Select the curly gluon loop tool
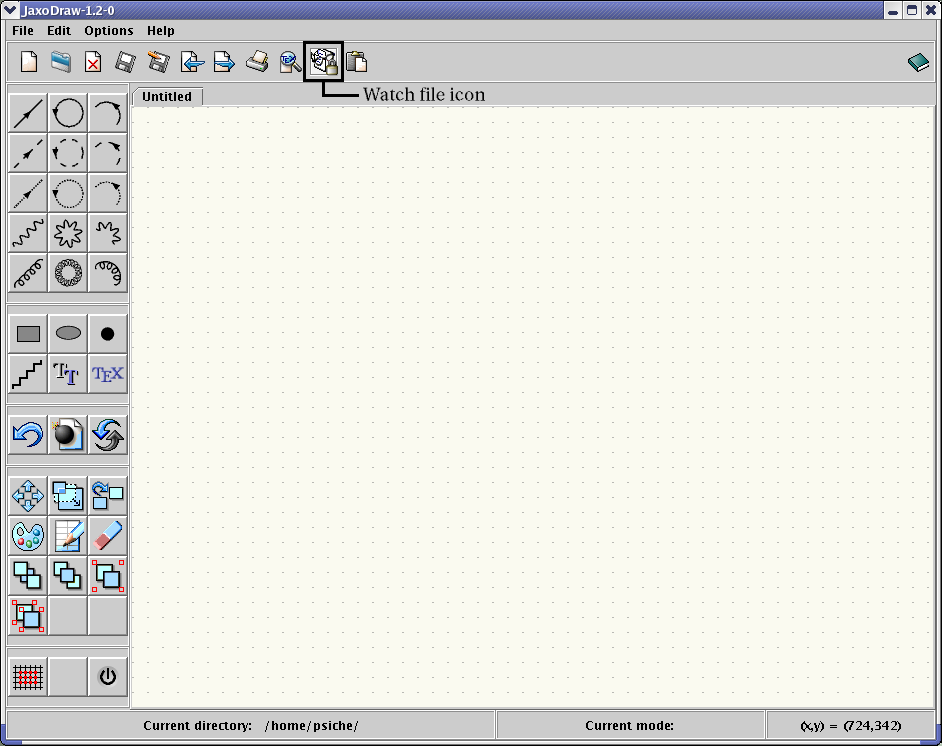This screenshot has height=746, width=942. [68, 273]
